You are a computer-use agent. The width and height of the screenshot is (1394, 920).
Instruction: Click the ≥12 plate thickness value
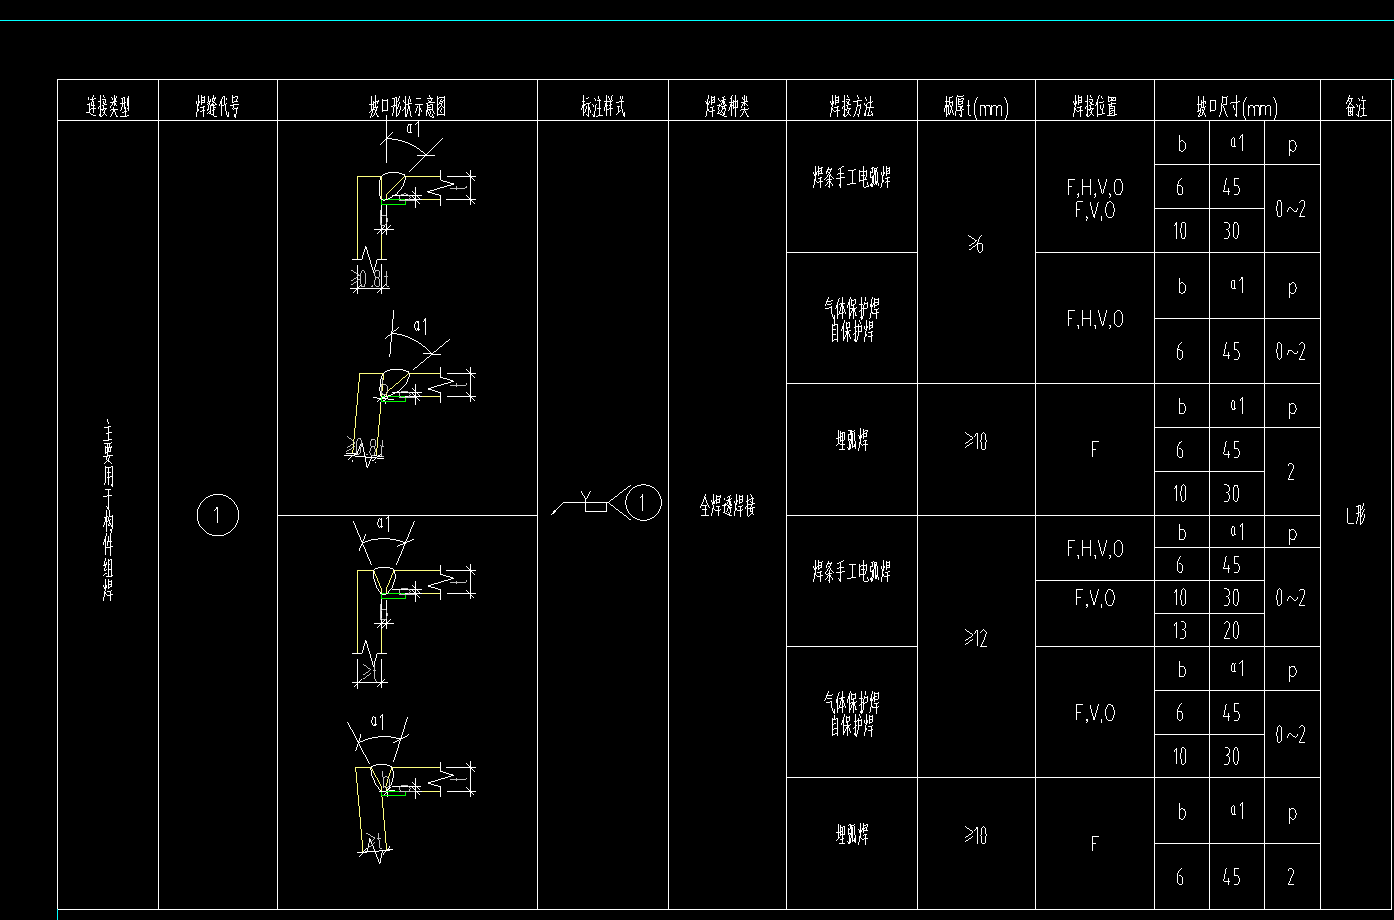tap(976, 638)
